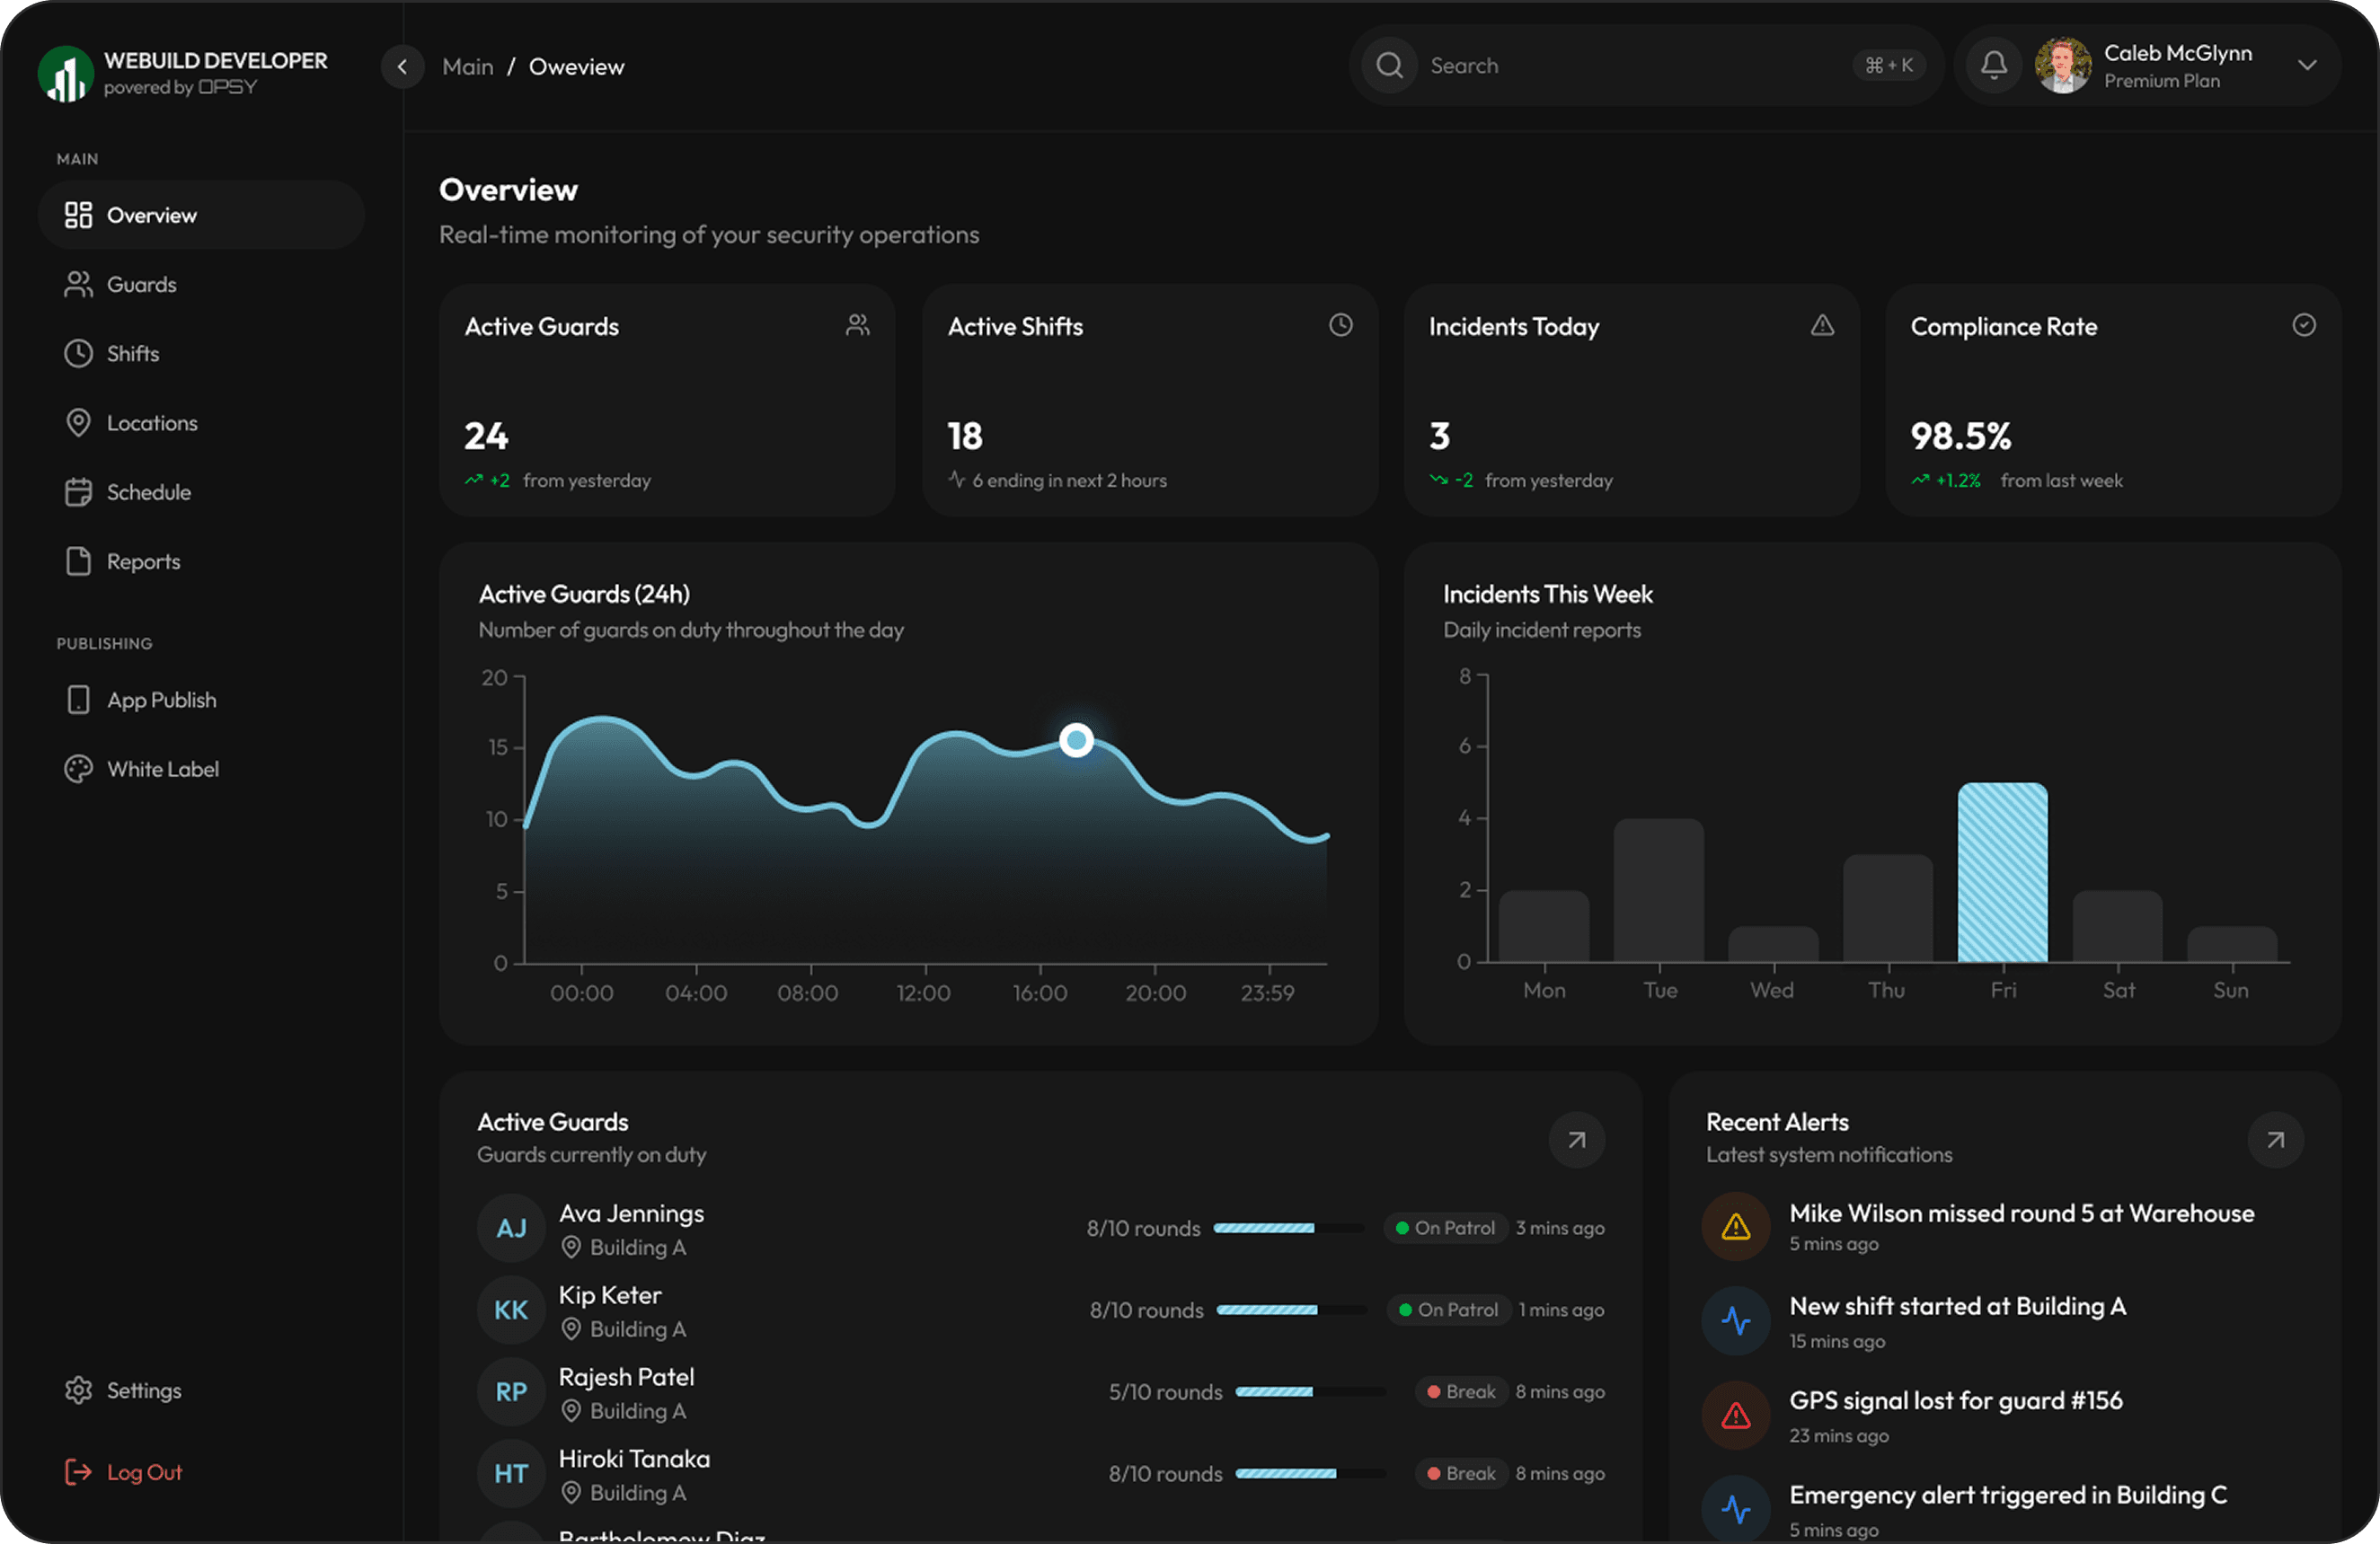Click the White Label palette icon

click(78, 769)
